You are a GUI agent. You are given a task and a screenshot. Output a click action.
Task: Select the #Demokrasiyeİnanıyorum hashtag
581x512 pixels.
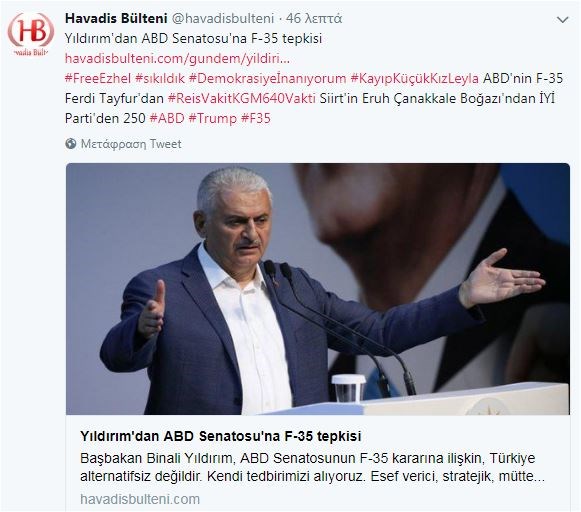point(267,79)
